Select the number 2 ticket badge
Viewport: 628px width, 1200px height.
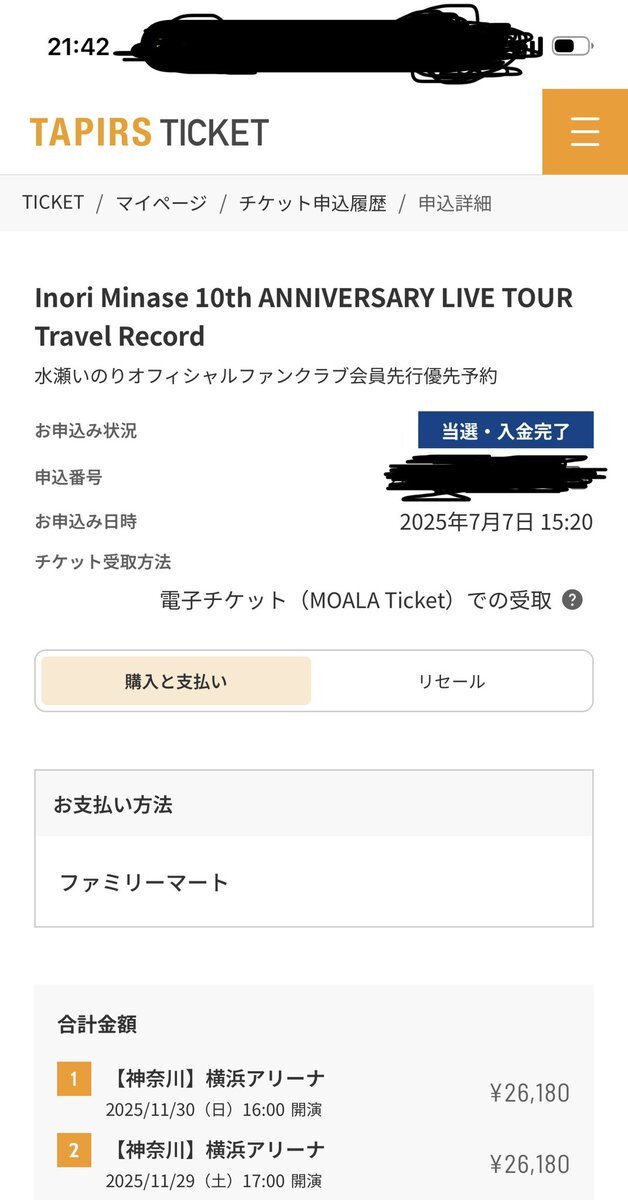pos(74,1150)
